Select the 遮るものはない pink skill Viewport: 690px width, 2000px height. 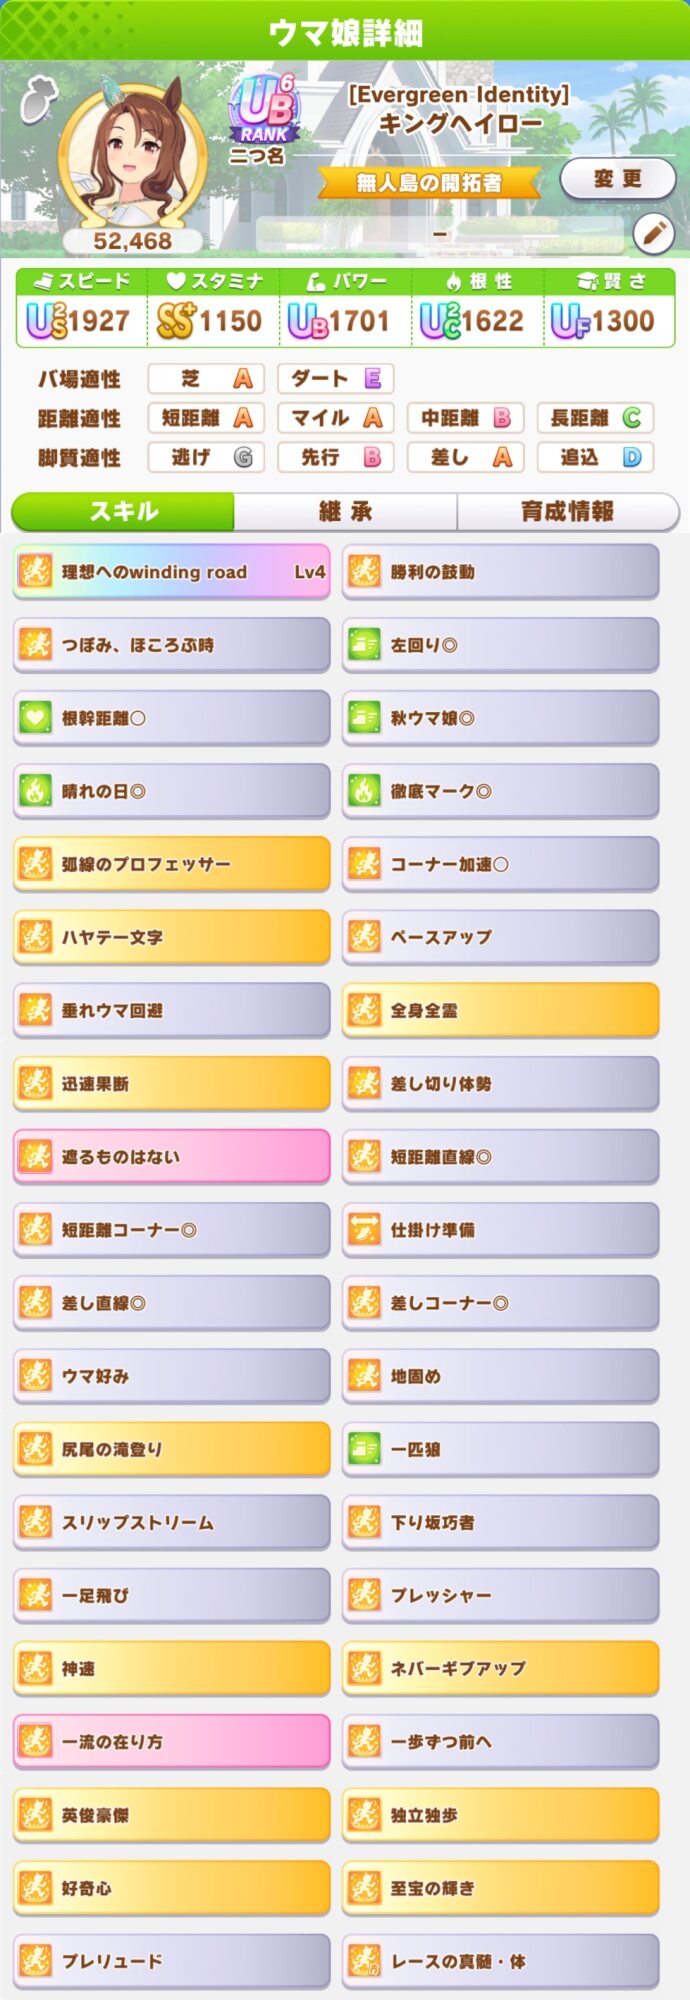(x=171, y=1157)
